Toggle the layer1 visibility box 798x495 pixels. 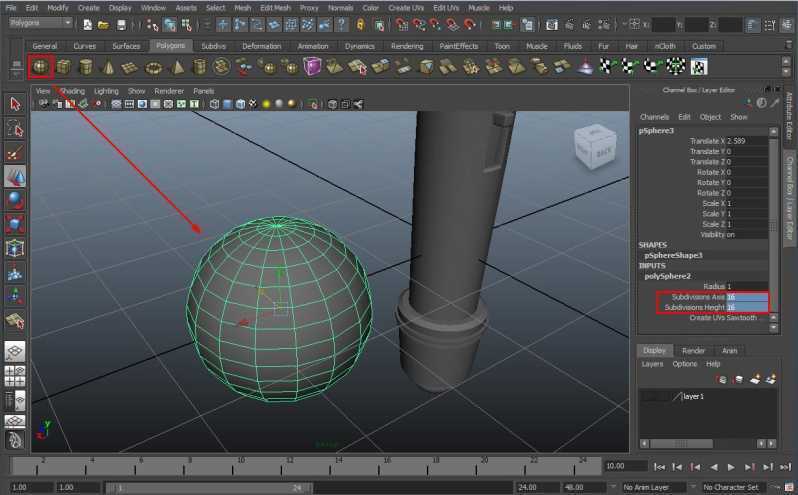click(x=647, y=397)
